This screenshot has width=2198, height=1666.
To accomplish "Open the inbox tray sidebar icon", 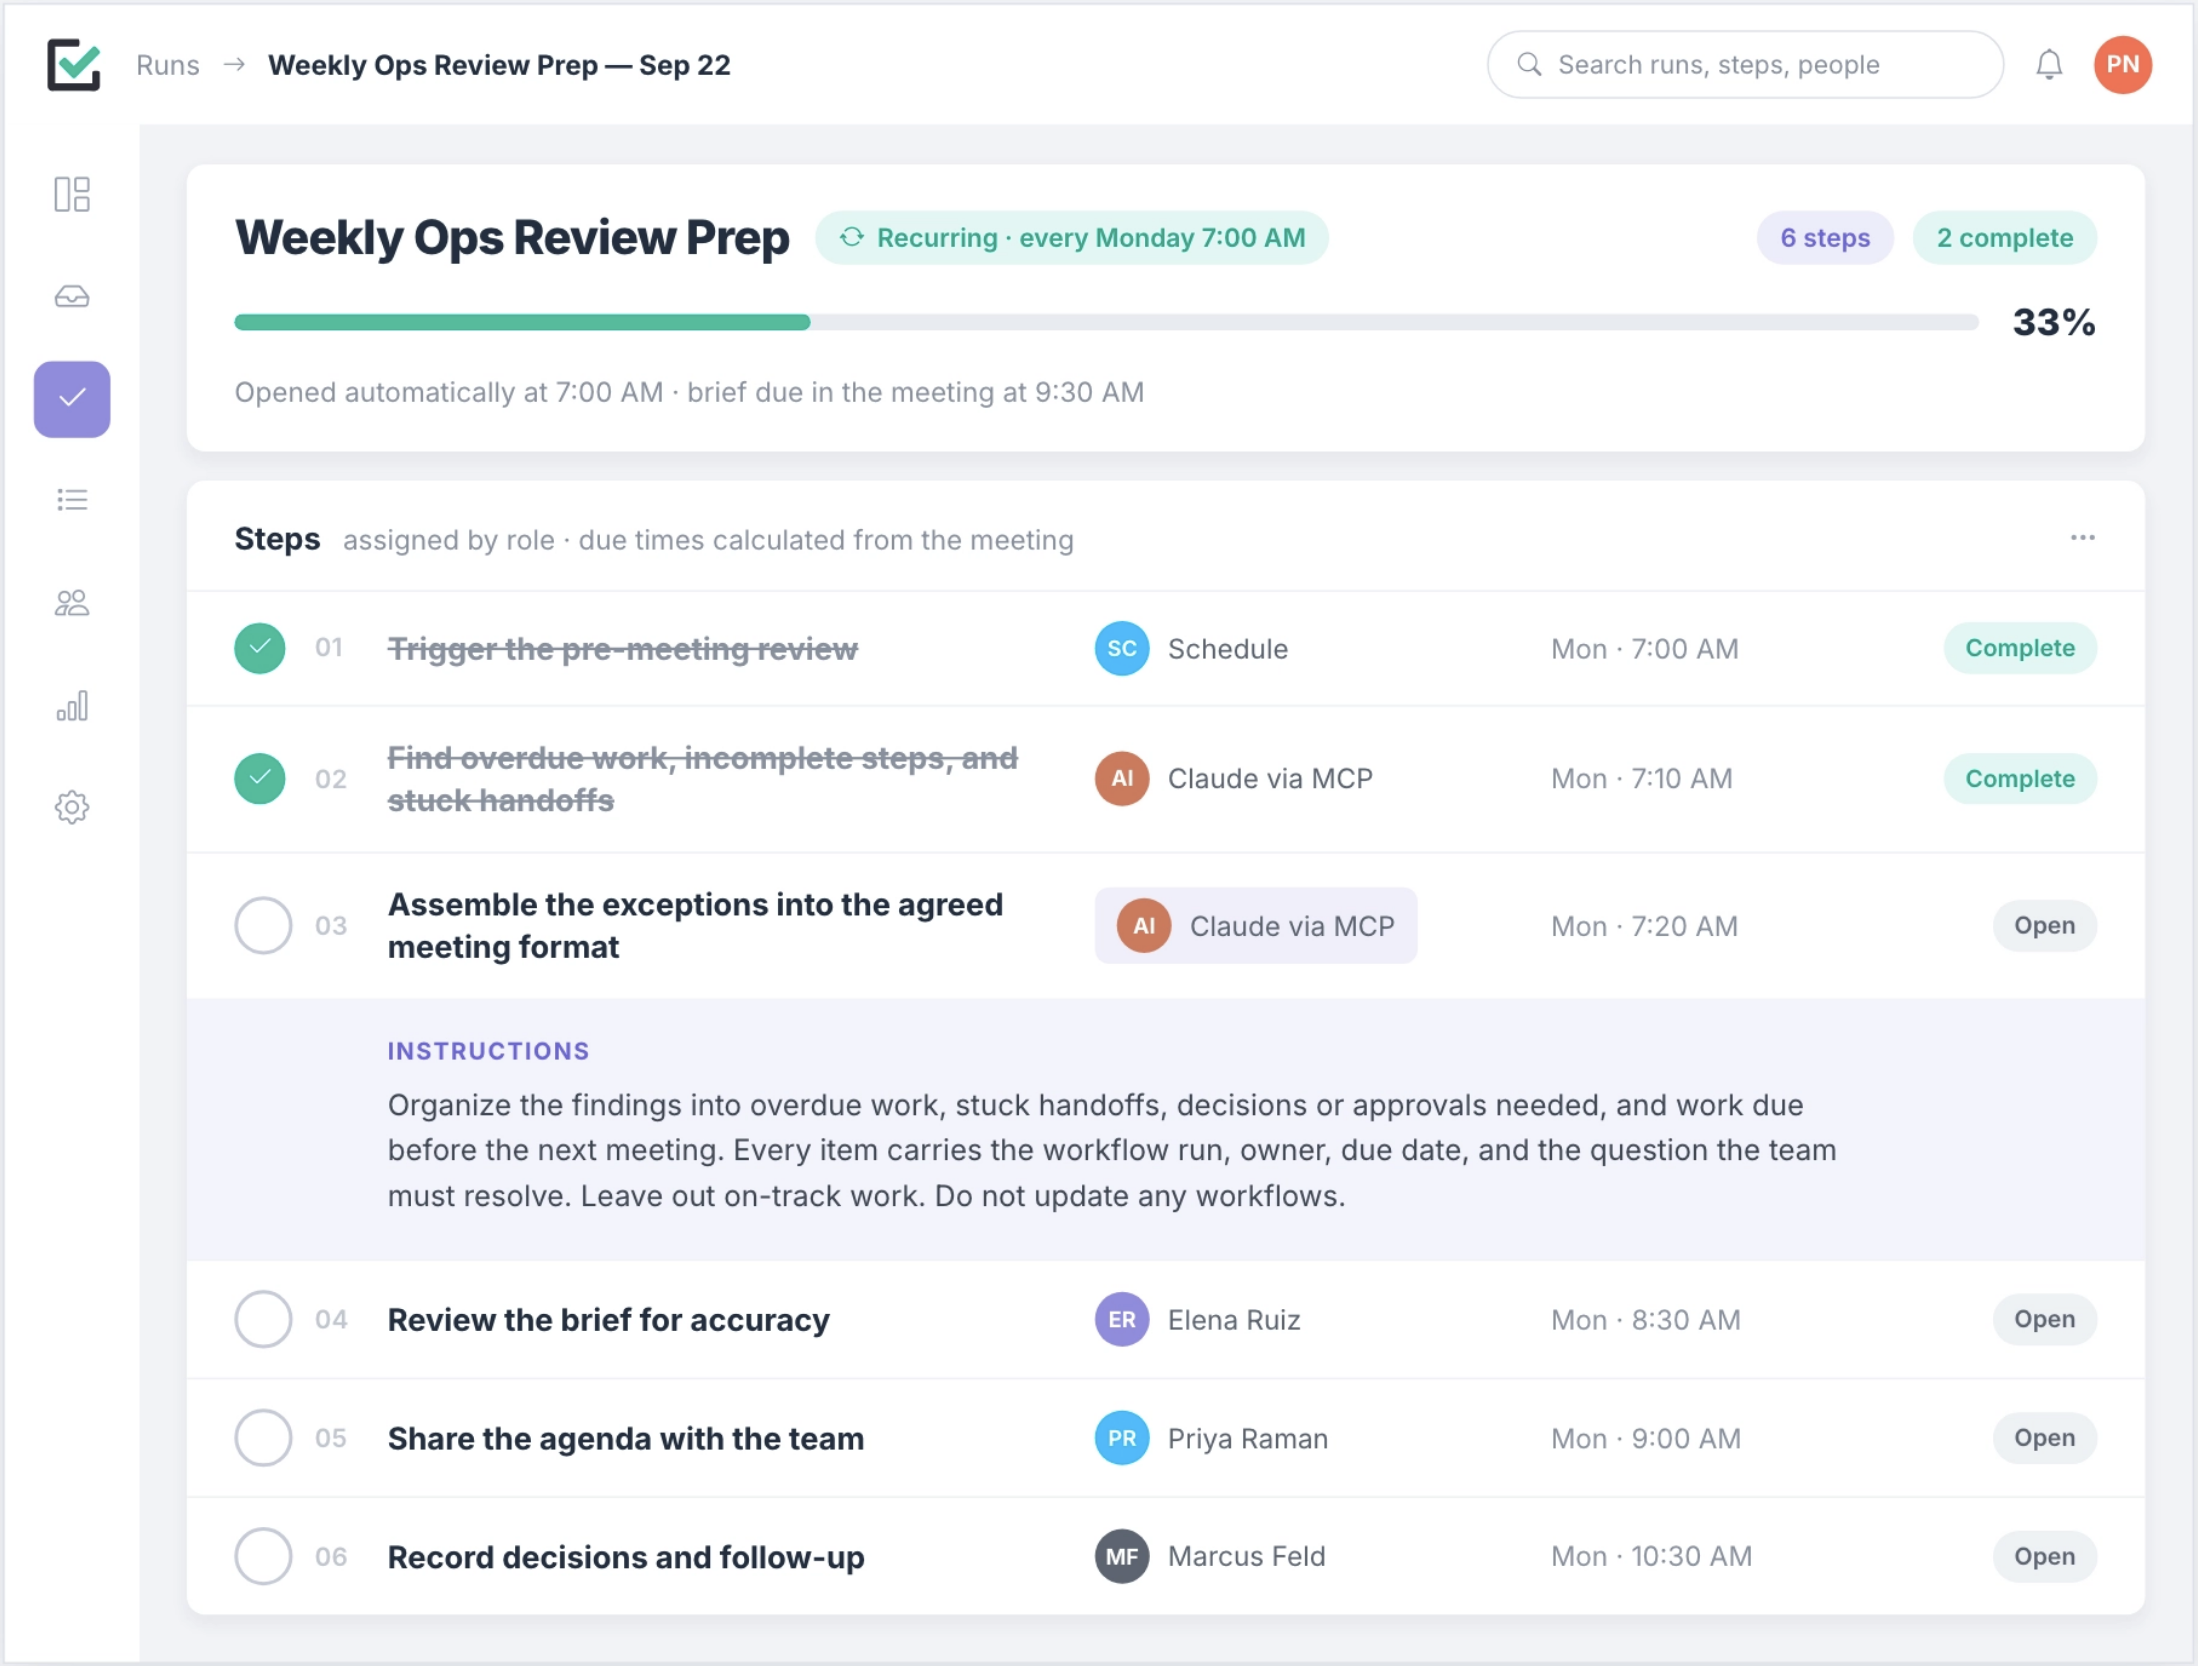I will 72,296.
